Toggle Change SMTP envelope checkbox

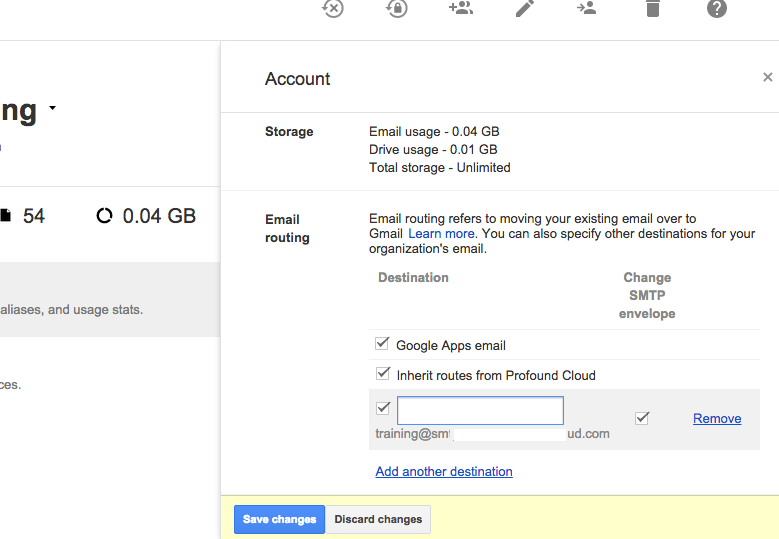(642, 418)
